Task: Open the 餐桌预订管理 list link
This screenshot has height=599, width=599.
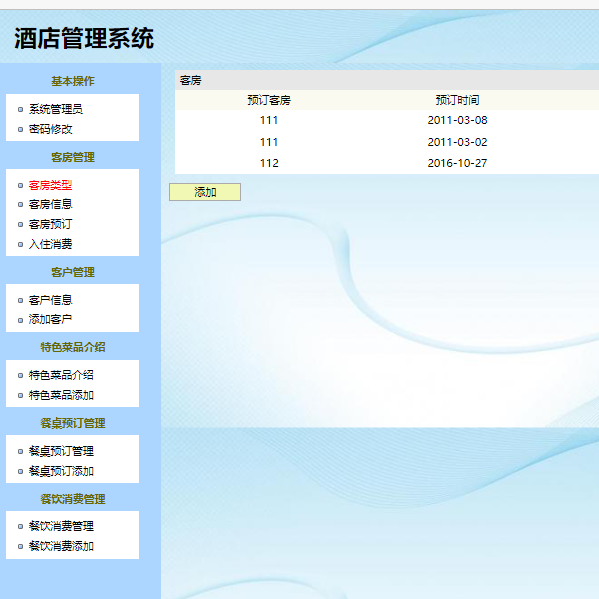Action: click(61, 451)
